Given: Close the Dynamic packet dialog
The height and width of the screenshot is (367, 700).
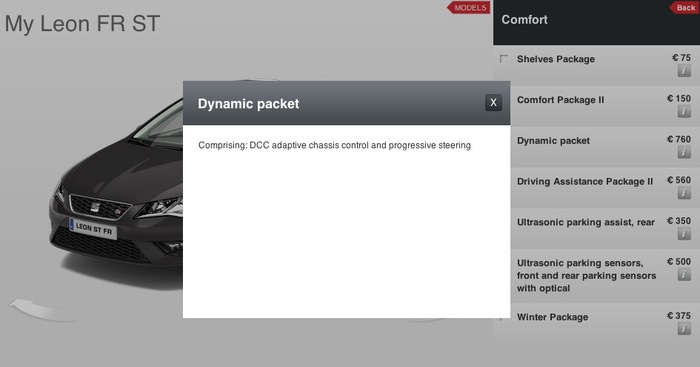Looking at the screenshot, I should (493, 103).
